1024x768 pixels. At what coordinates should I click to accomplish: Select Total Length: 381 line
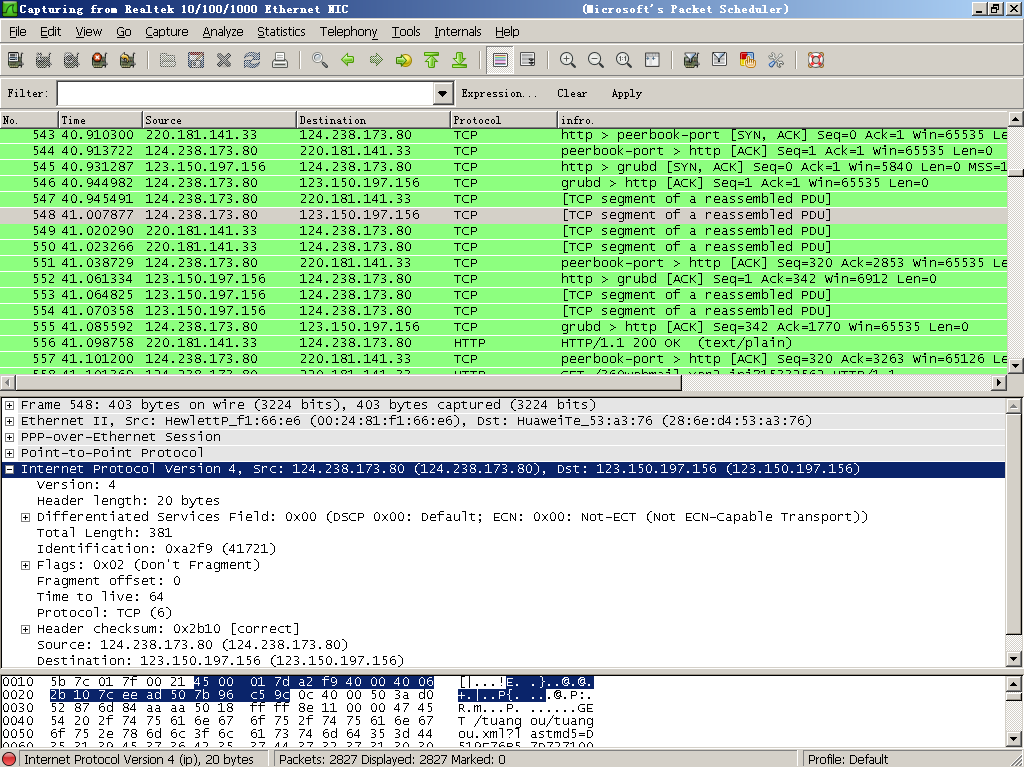104,533
